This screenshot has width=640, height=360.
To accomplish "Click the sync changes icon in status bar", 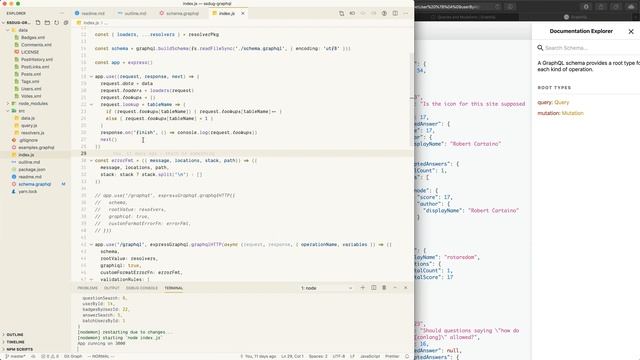I will point(33,356).
